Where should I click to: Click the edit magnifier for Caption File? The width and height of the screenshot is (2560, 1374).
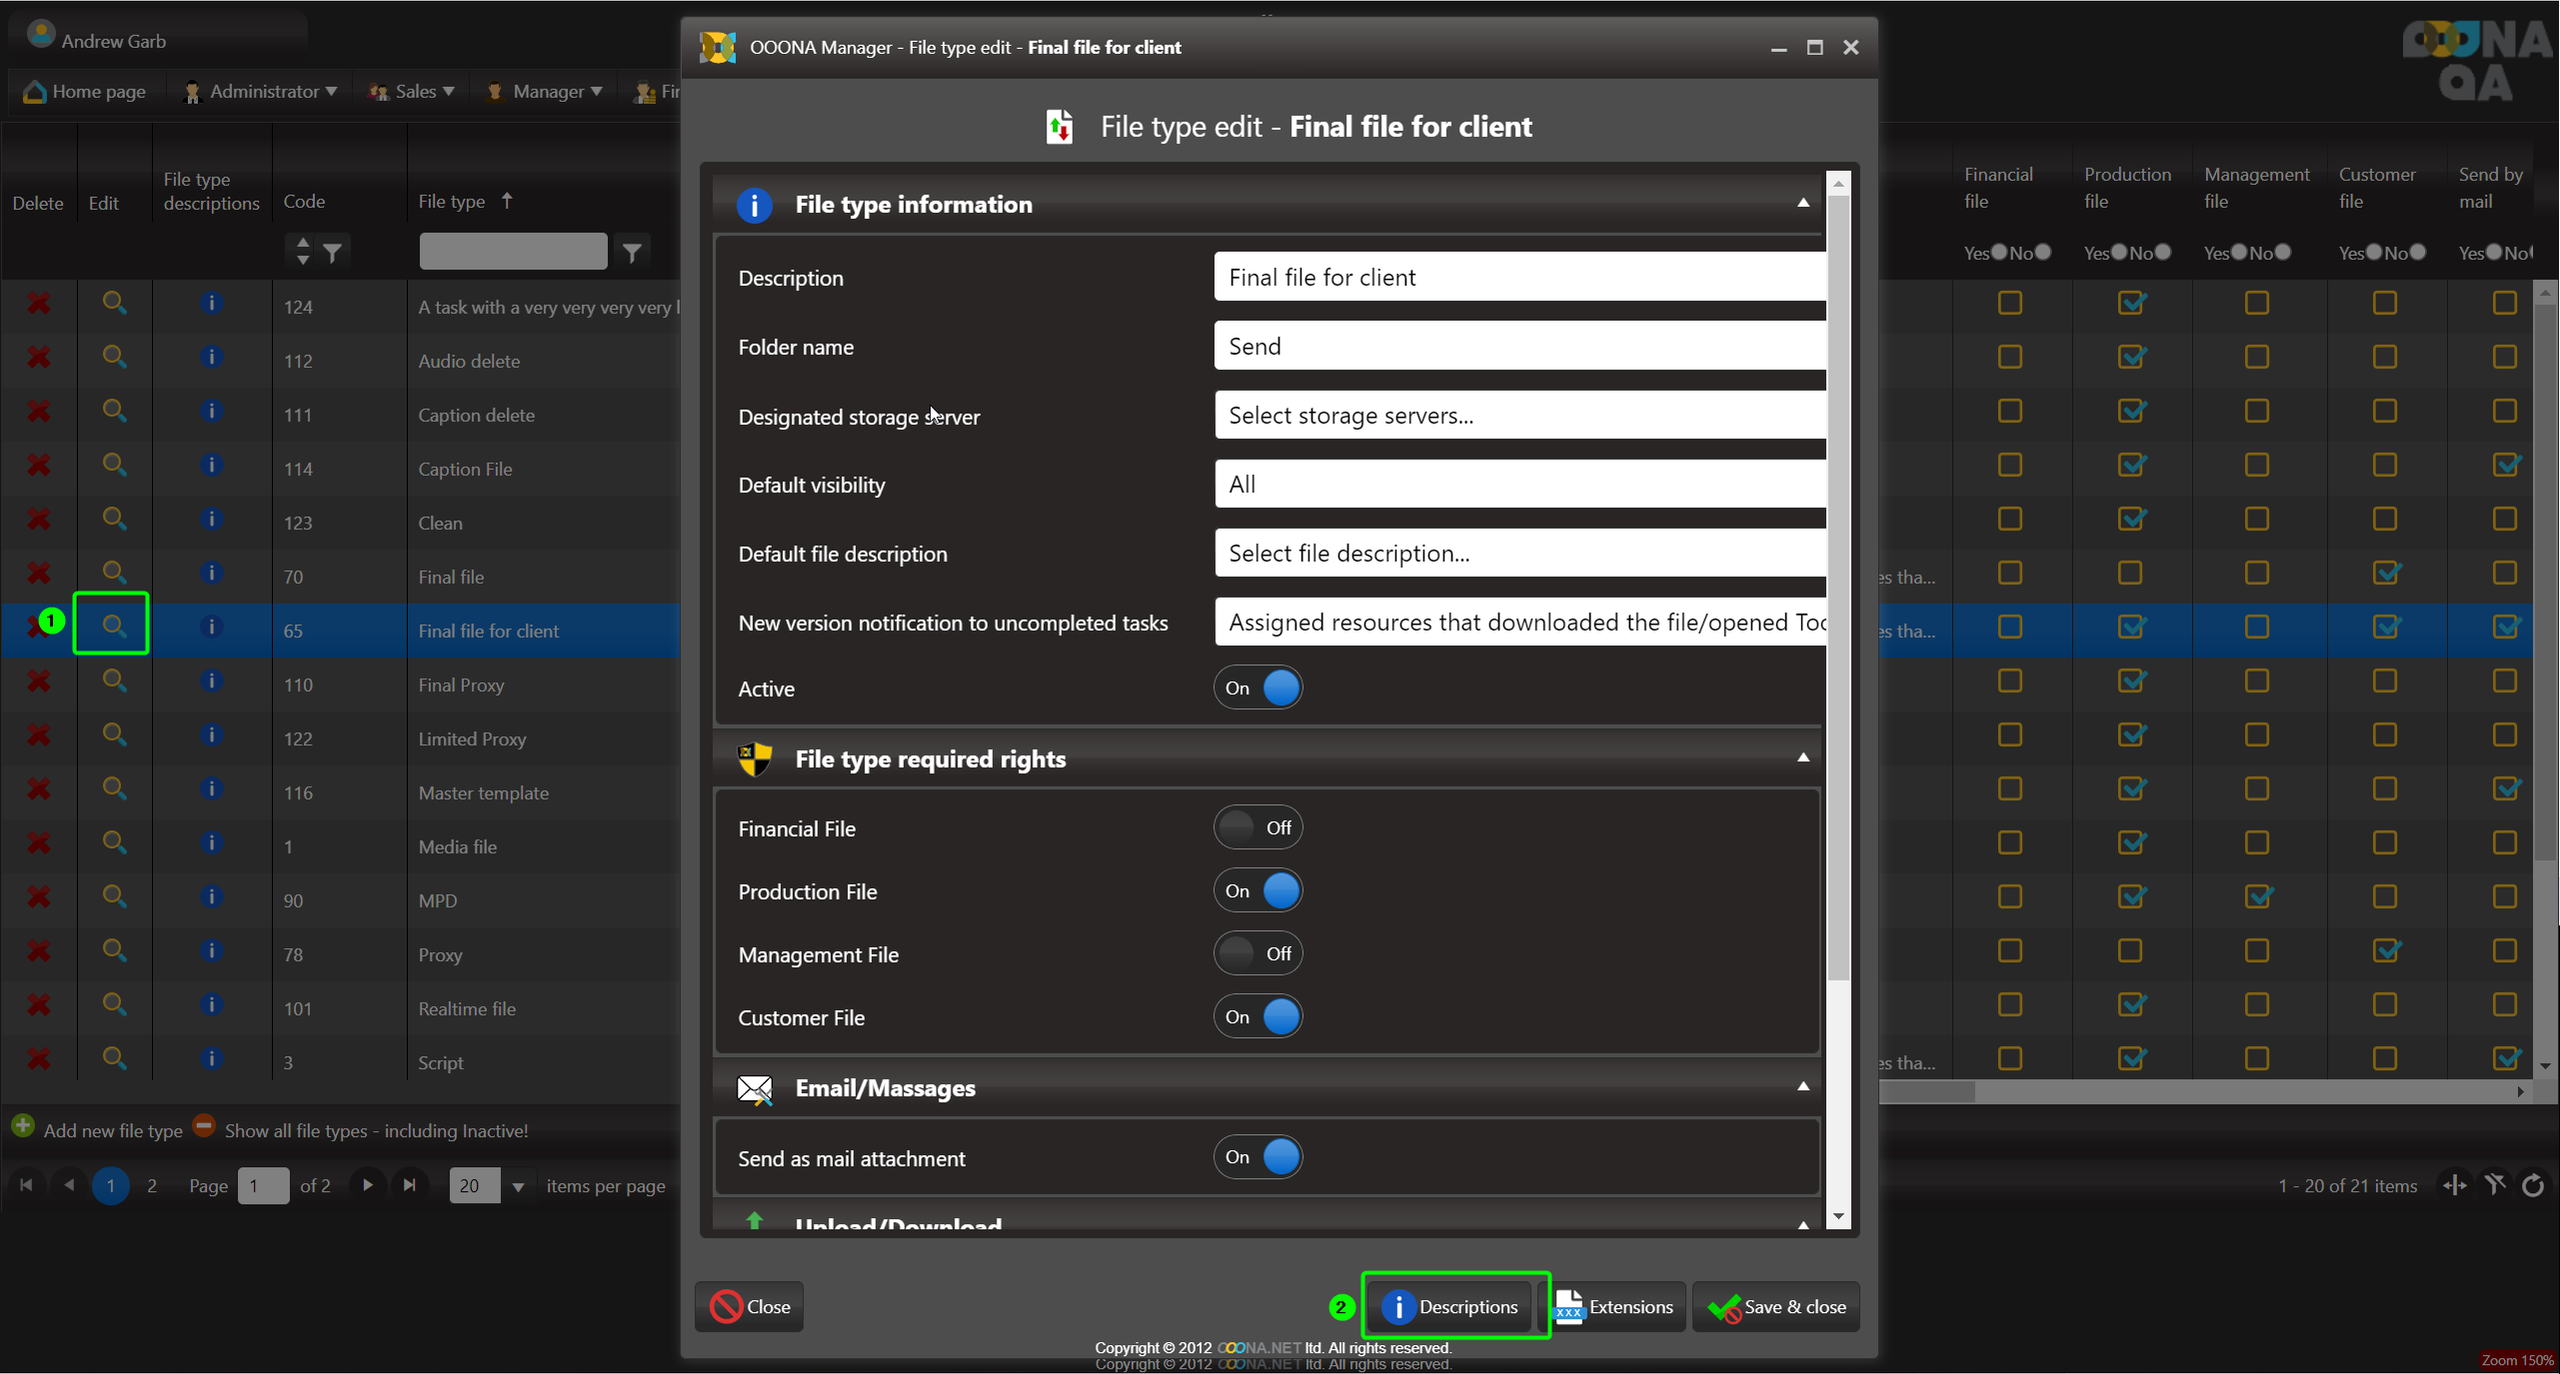click(114, 466)
